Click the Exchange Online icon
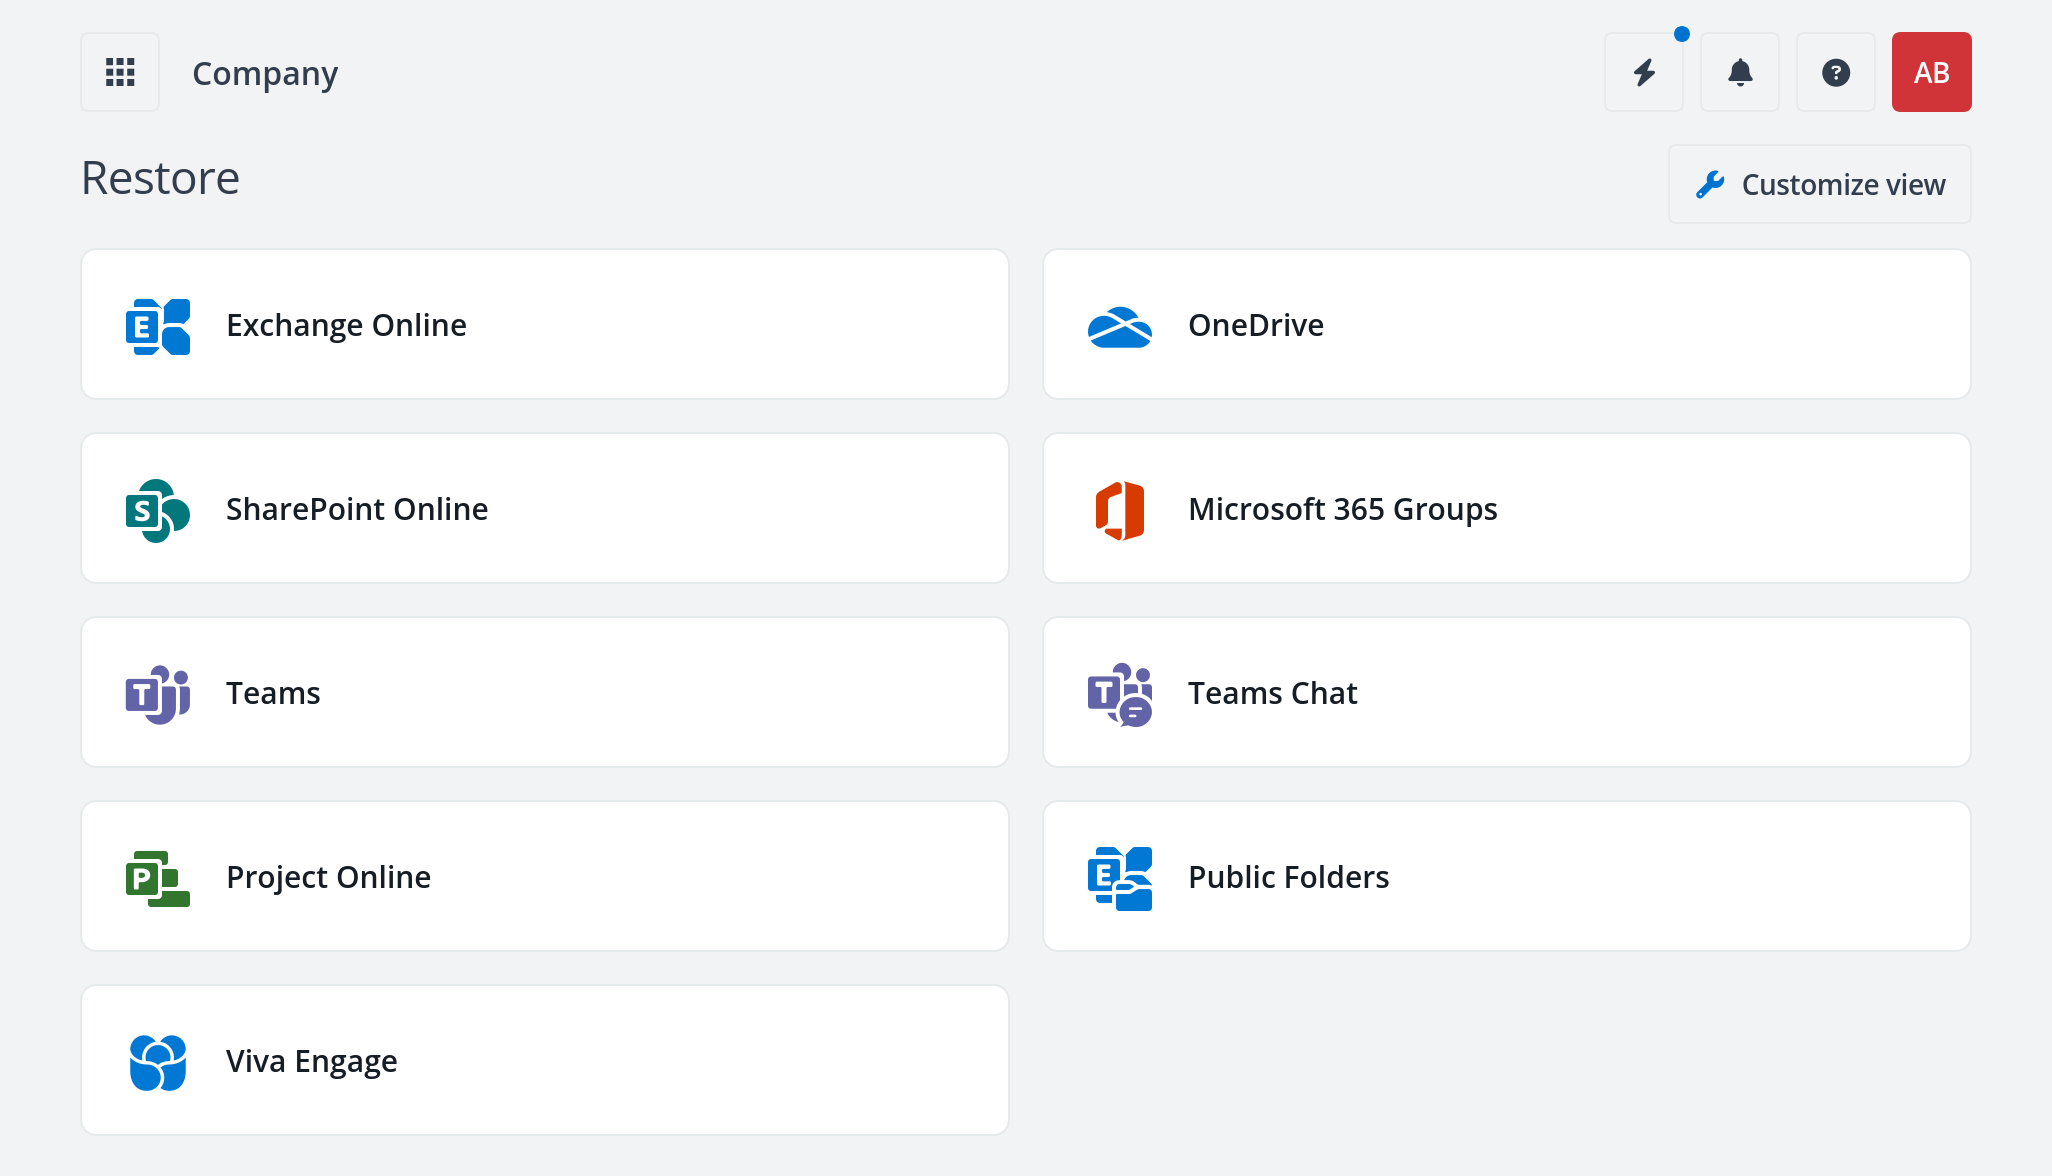This screenshot has height=1176, width=2052. (x=158, y=326)
